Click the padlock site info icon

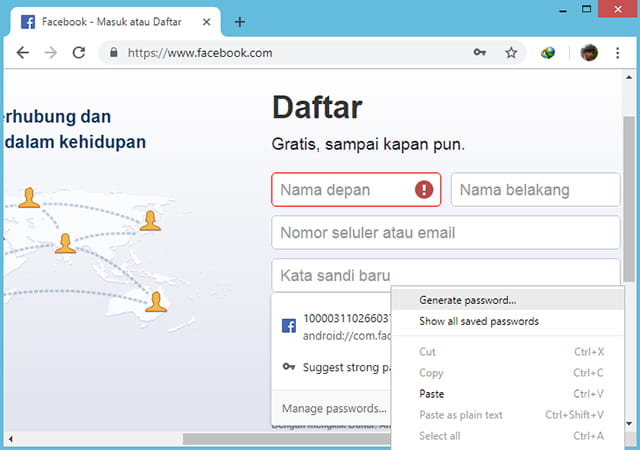coord(114,52)
